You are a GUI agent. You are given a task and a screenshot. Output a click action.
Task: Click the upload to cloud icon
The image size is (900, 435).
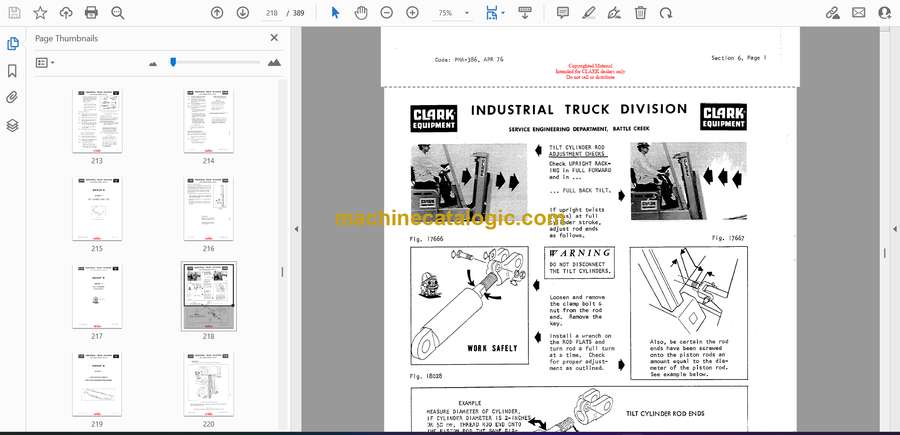click(66, 13)
